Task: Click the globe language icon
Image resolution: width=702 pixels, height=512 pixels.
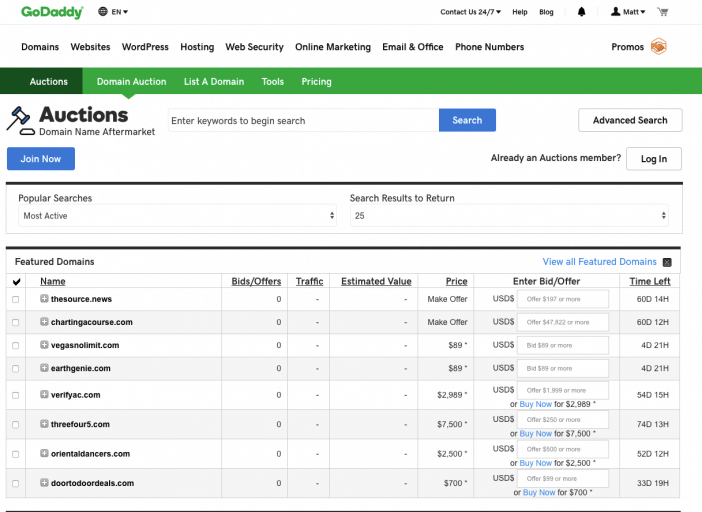Action: [103, 12]
